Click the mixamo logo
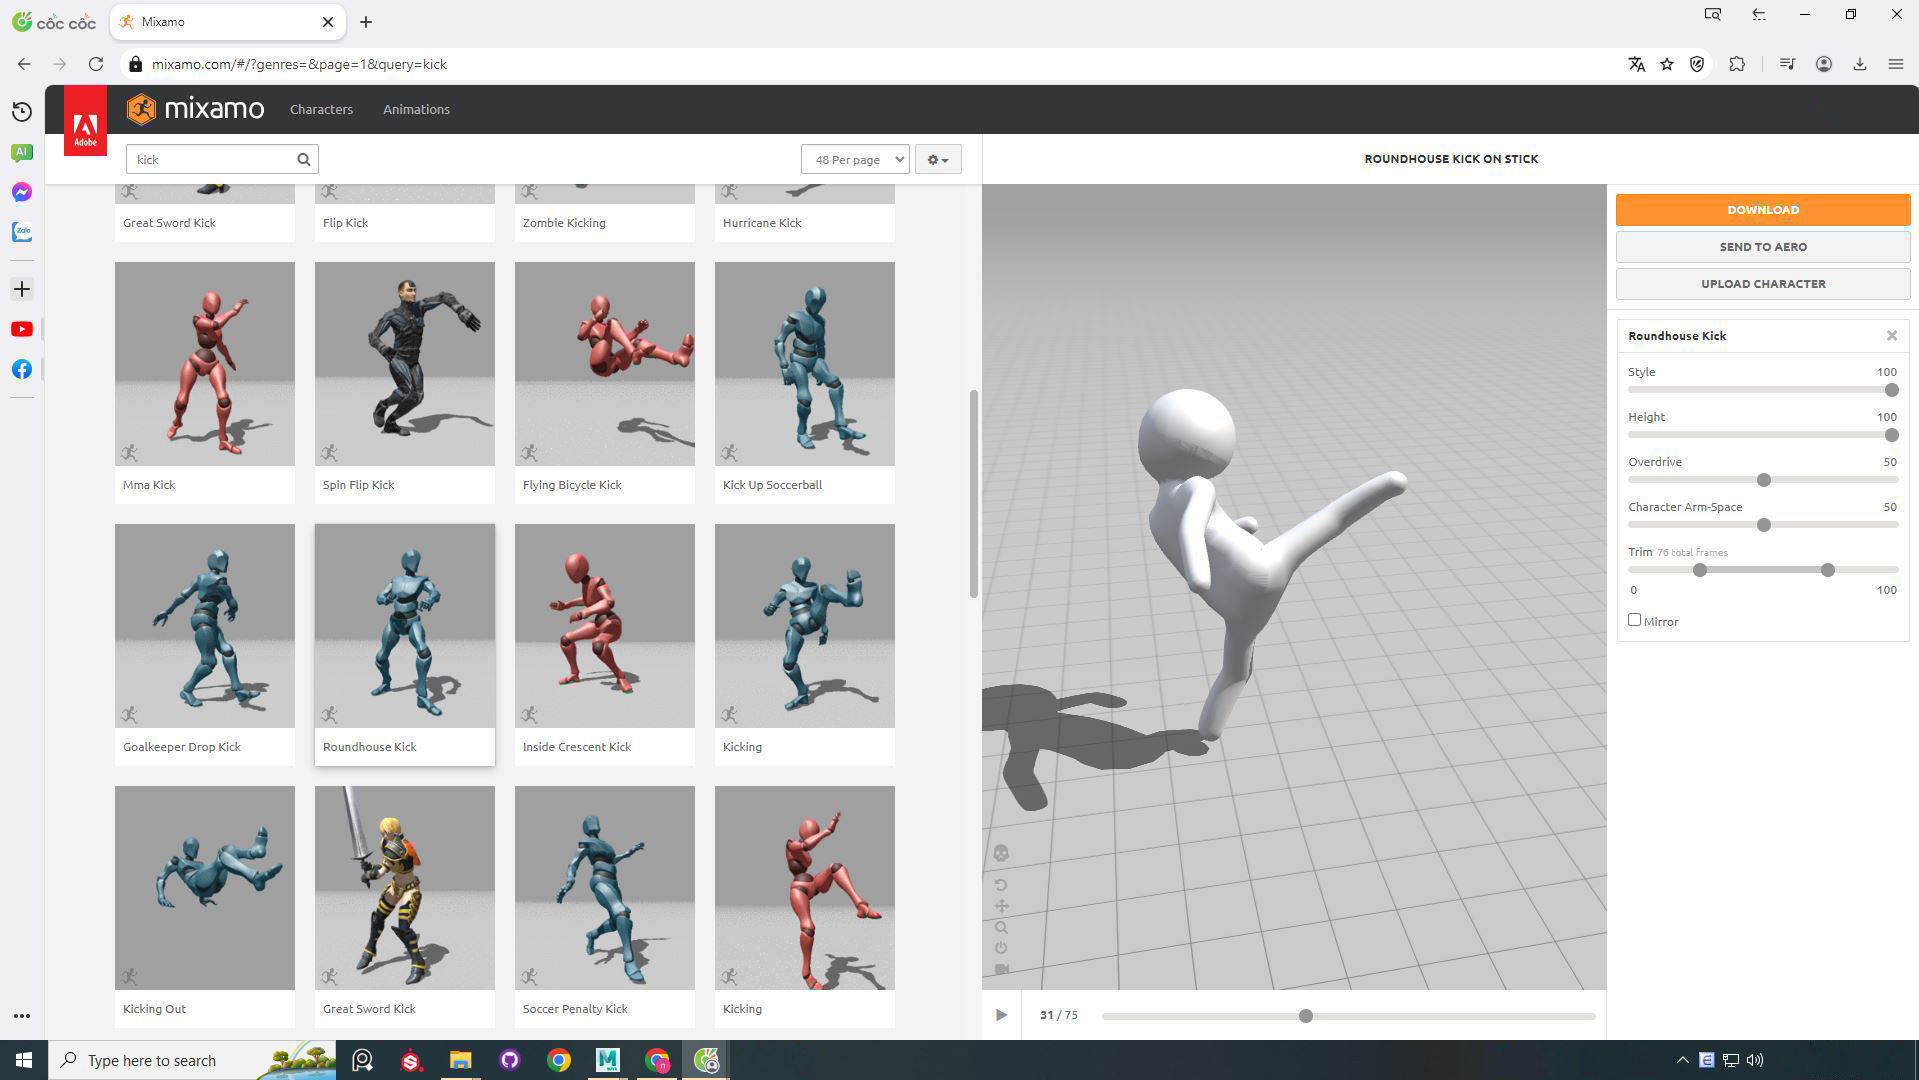The width and height of the screenshot is (1919, 1080). click(196, 108)
